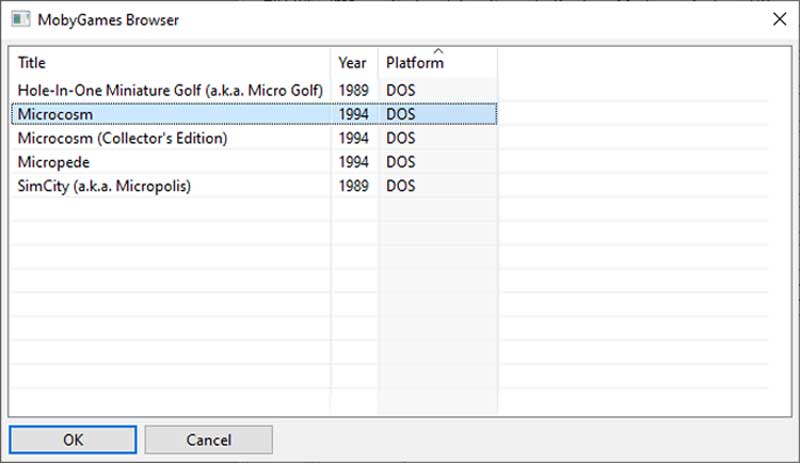Click the DOS cell in highlighted Microcosm row

click(401, 114)
